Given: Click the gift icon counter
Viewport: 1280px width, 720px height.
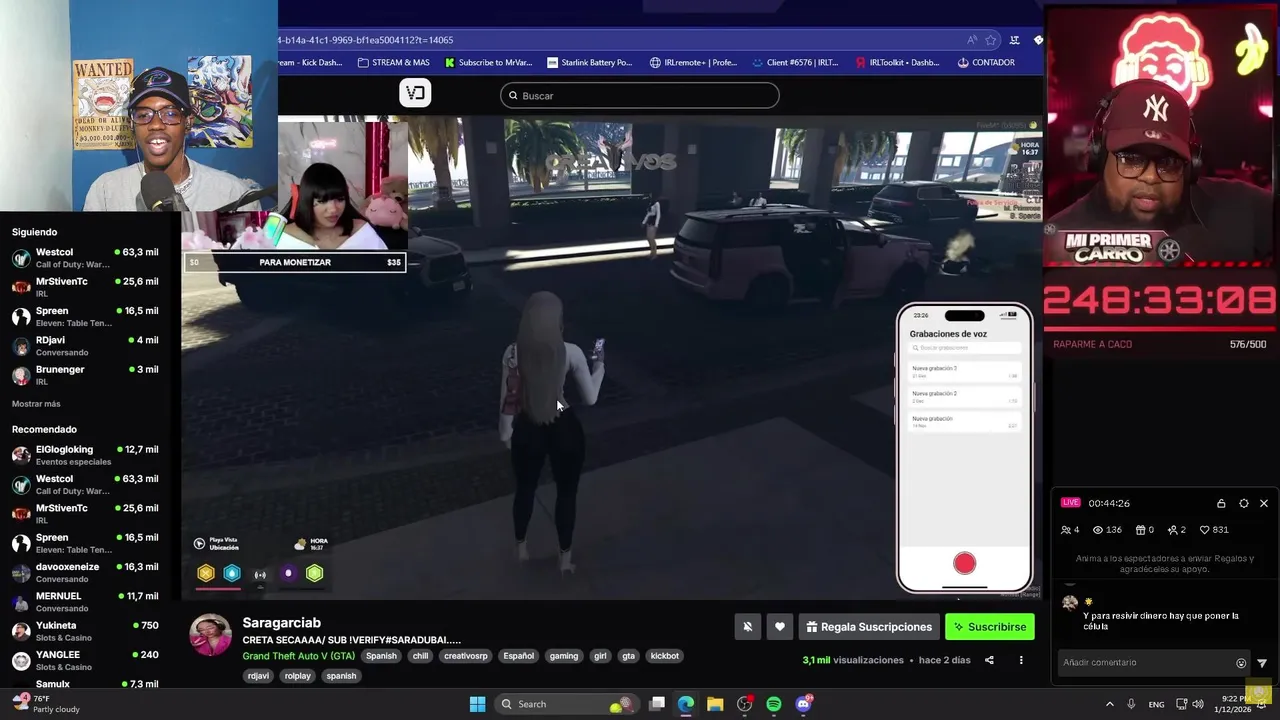Looking at the screenshot, I should click(1144, 530).
